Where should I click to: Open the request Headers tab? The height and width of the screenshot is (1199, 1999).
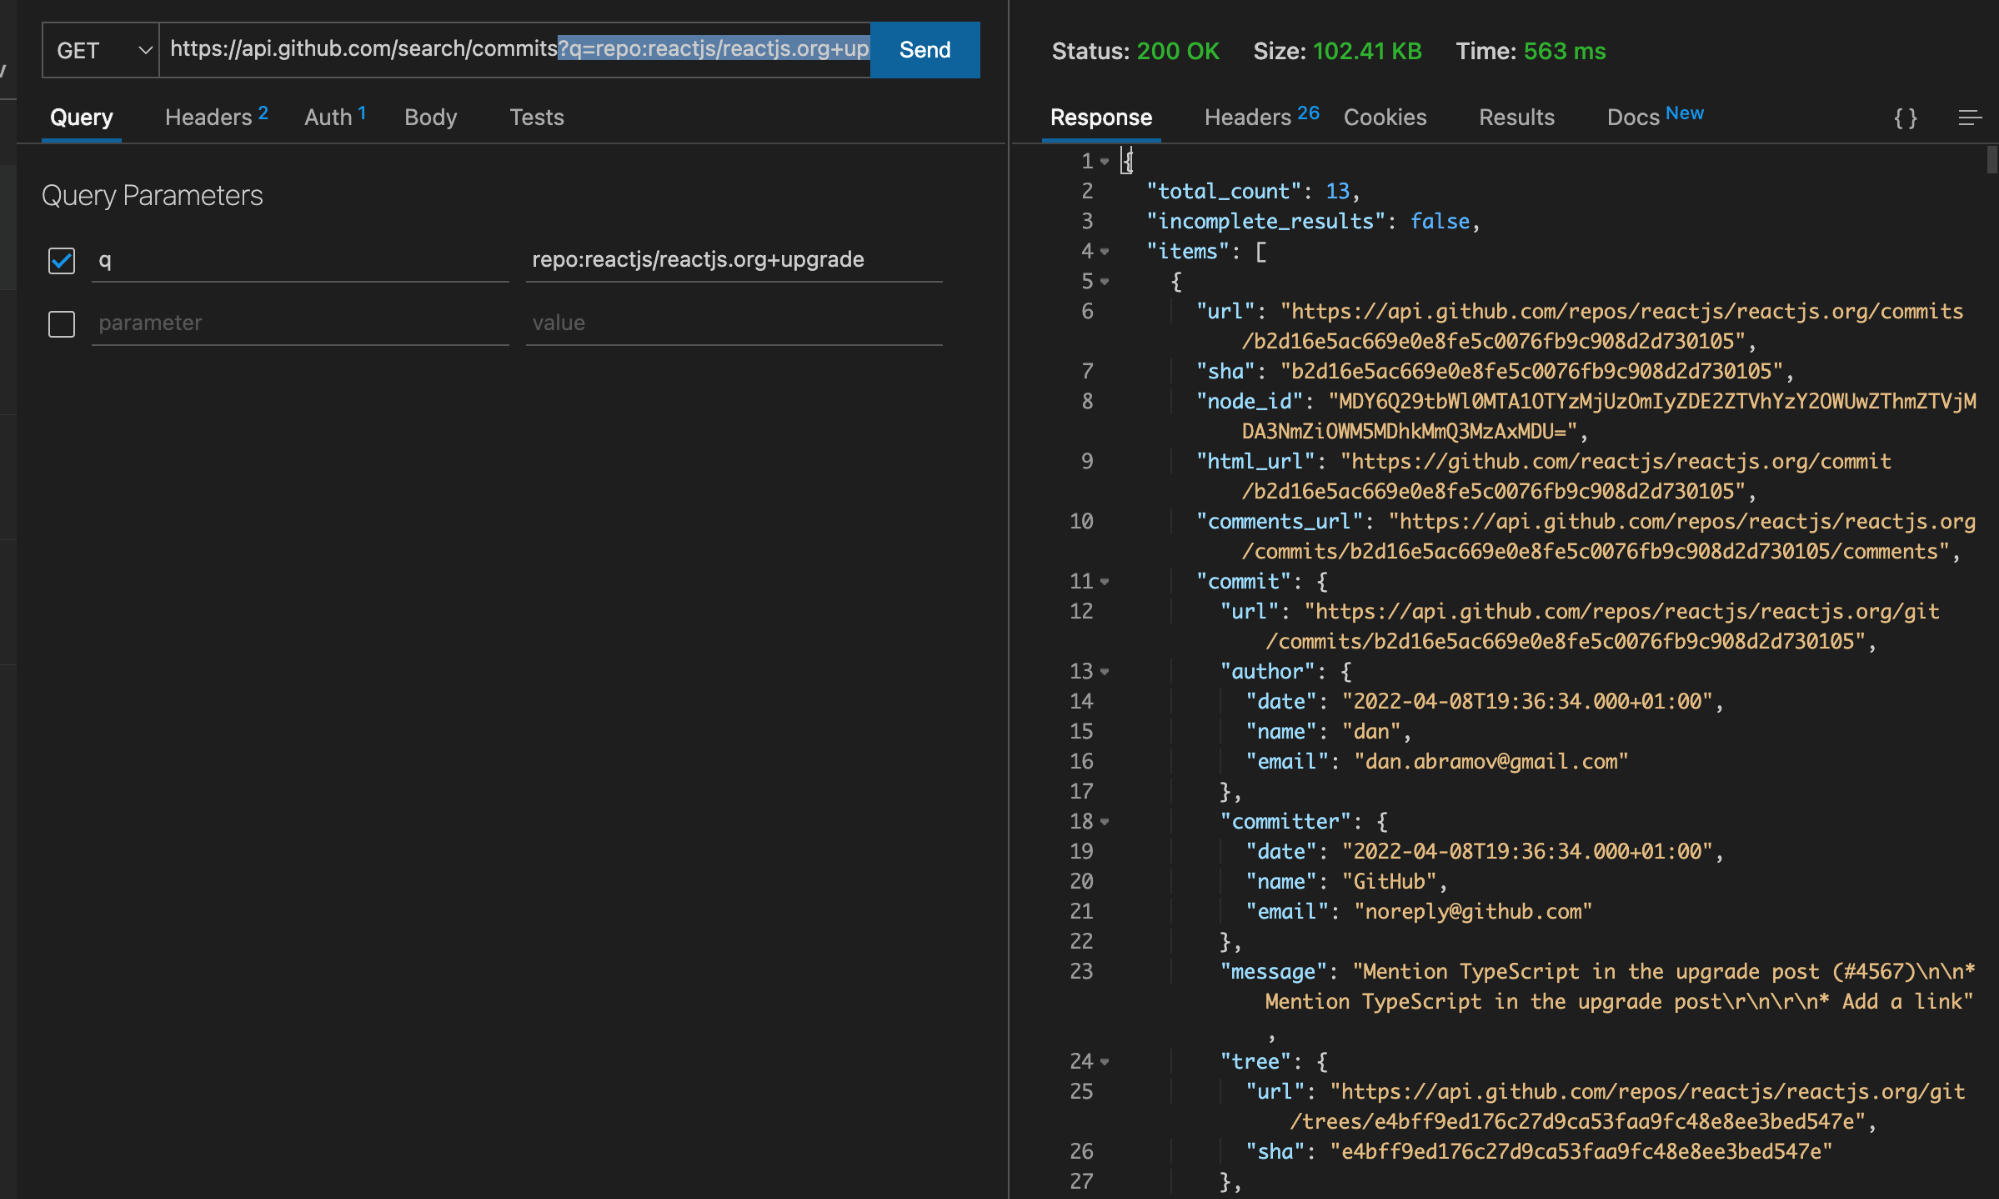pos(216,117)
